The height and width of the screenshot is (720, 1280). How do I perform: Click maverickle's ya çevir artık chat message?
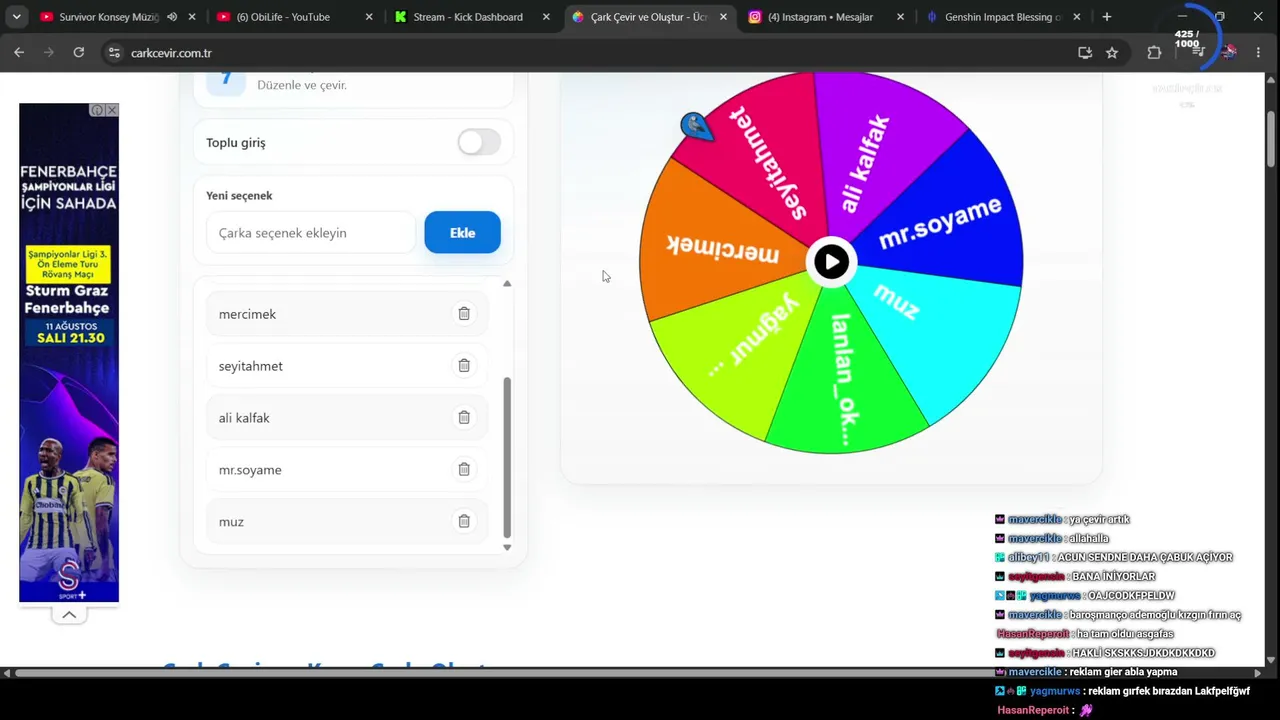click(x=1063, y=519)
